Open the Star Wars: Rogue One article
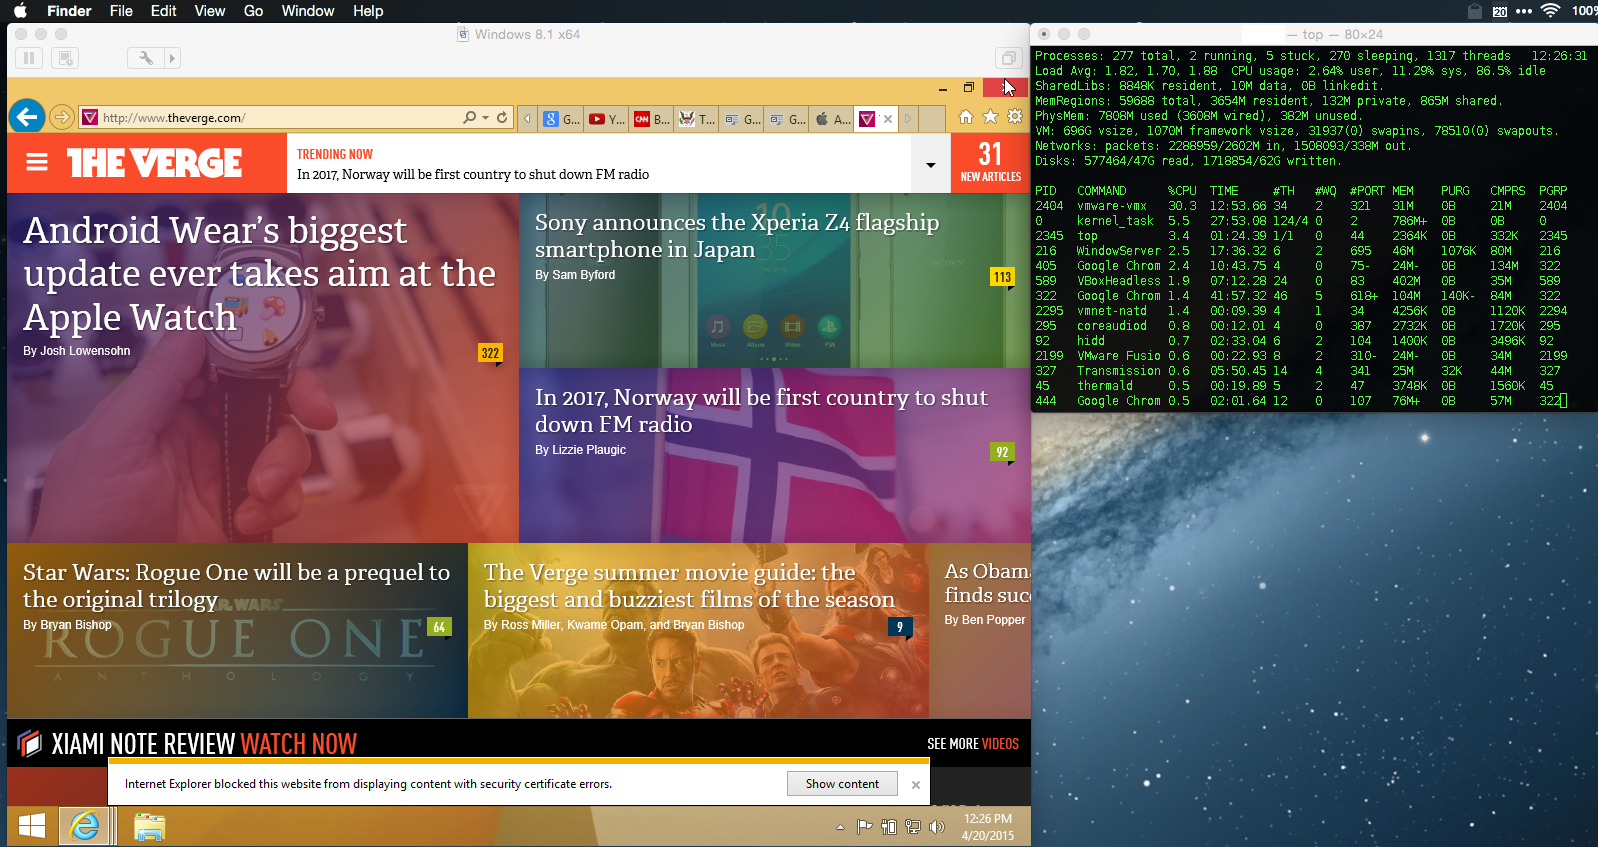1598x847 pixels. click(236, 586)
